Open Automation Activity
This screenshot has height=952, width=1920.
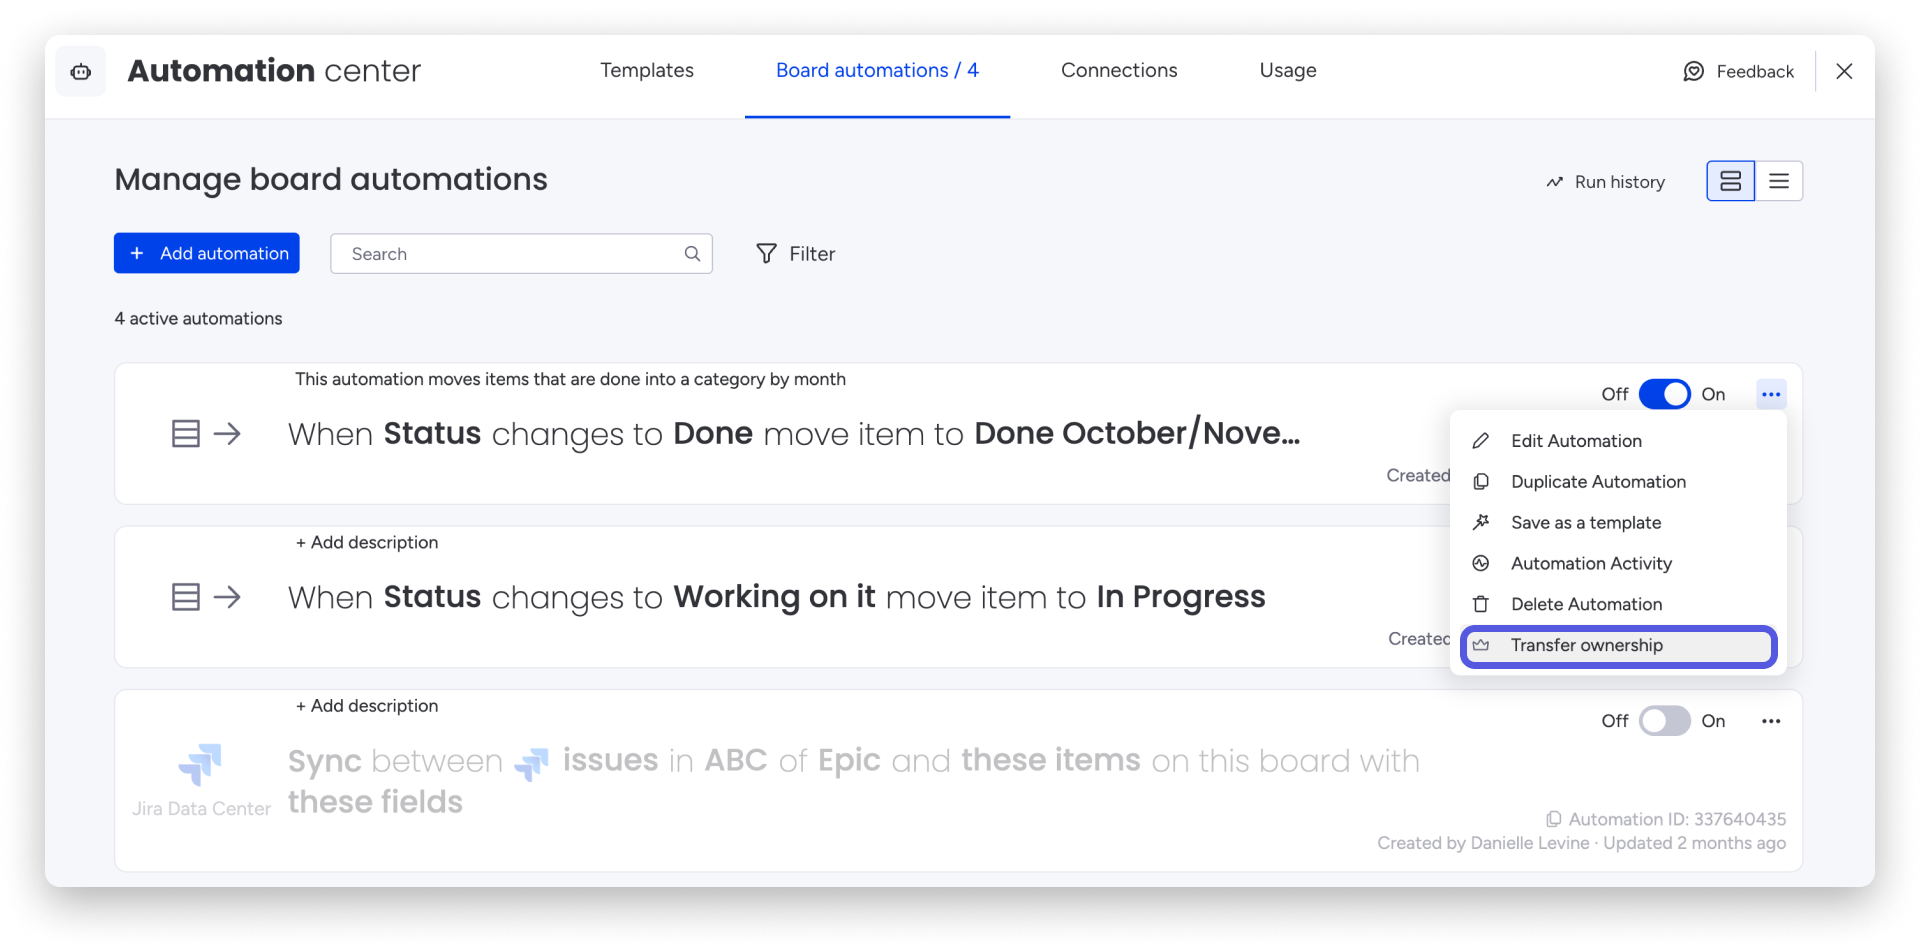[1618, 564]
